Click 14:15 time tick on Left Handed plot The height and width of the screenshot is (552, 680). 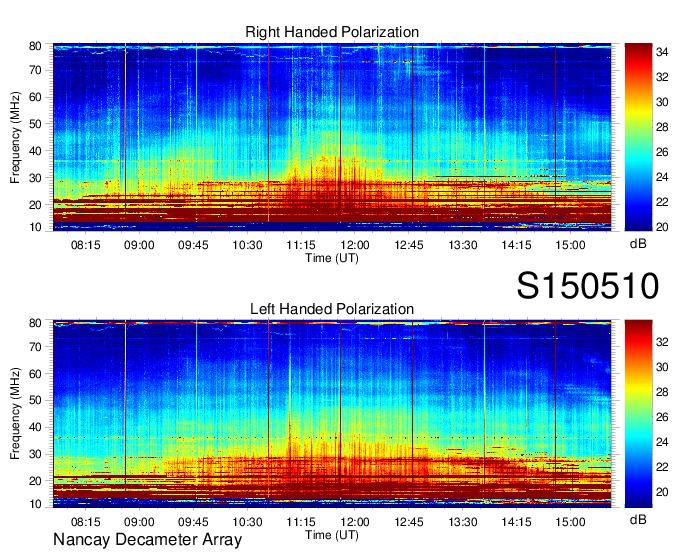click(x=517, y=522)
